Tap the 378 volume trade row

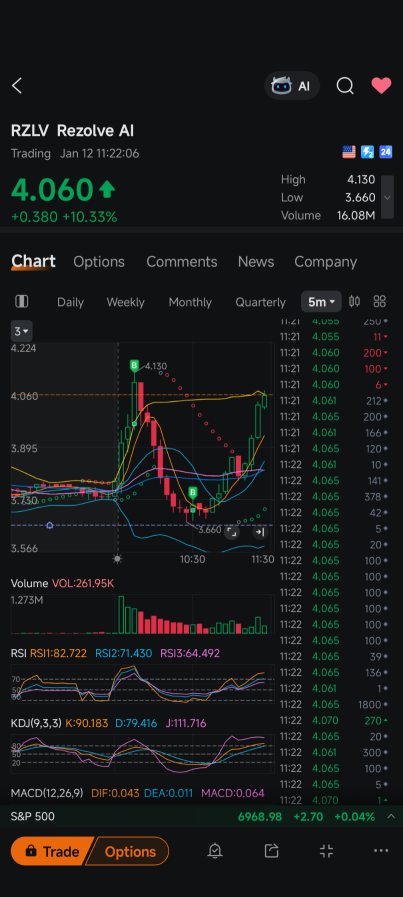tap(334, 496)
